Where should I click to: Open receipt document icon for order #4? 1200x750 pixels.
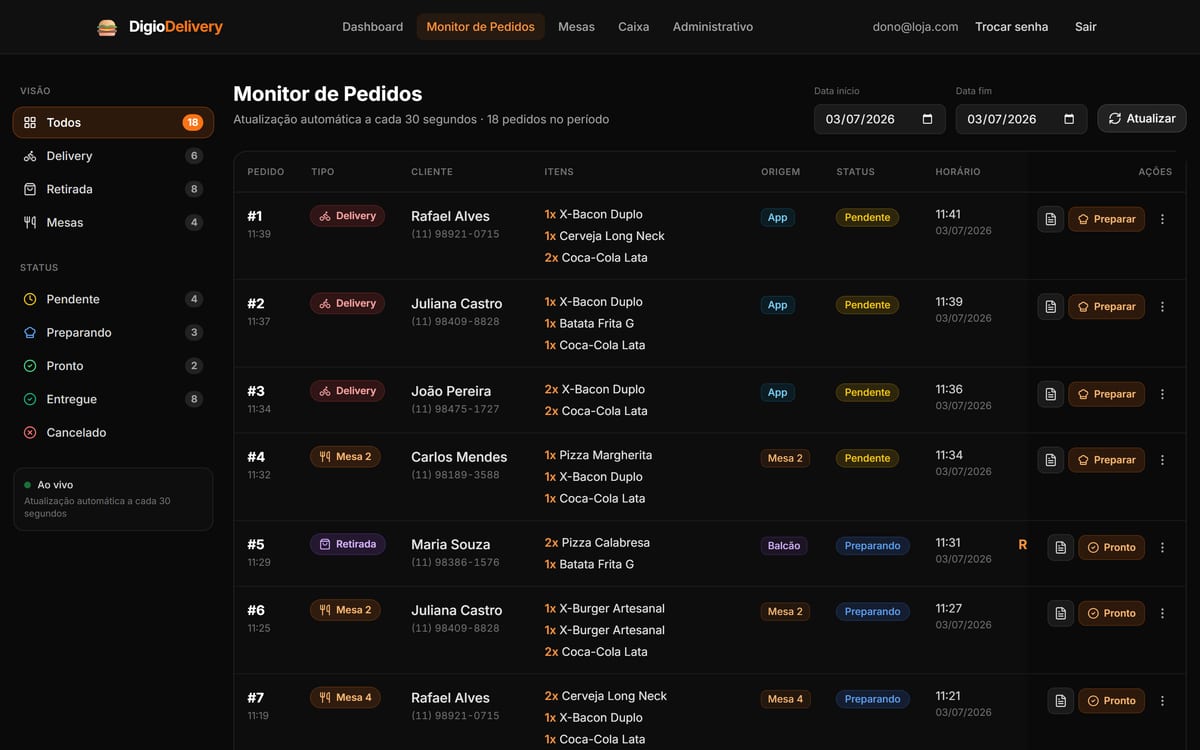(1050, 460)
